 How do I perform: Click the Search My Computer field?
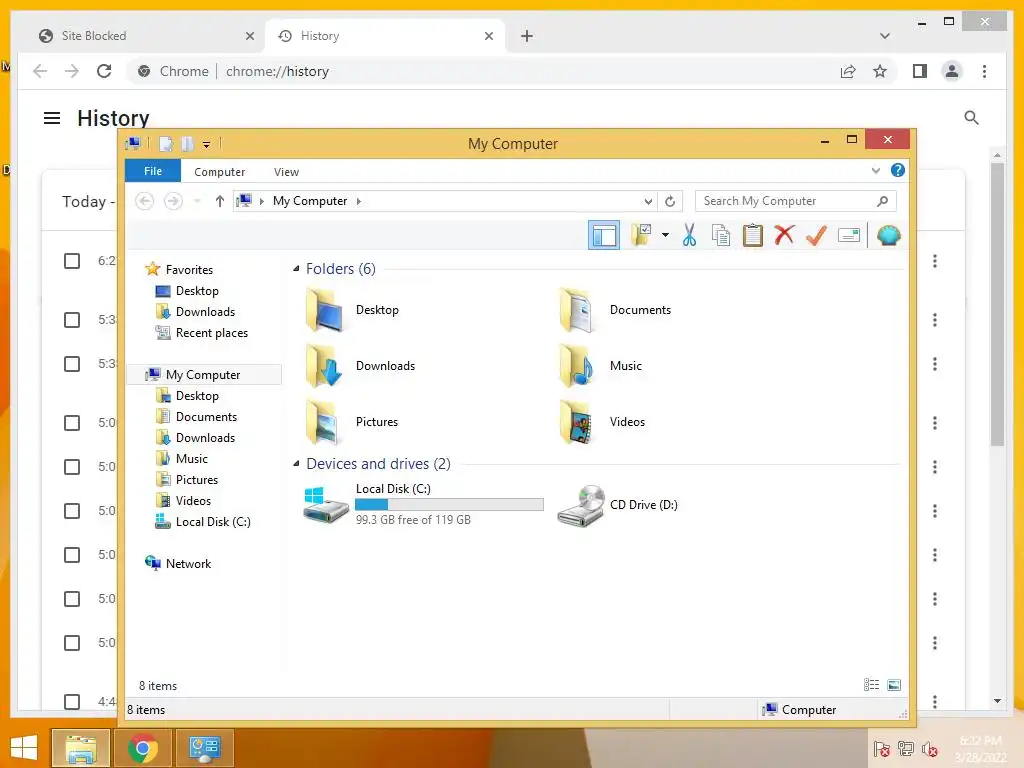[795, 201]
